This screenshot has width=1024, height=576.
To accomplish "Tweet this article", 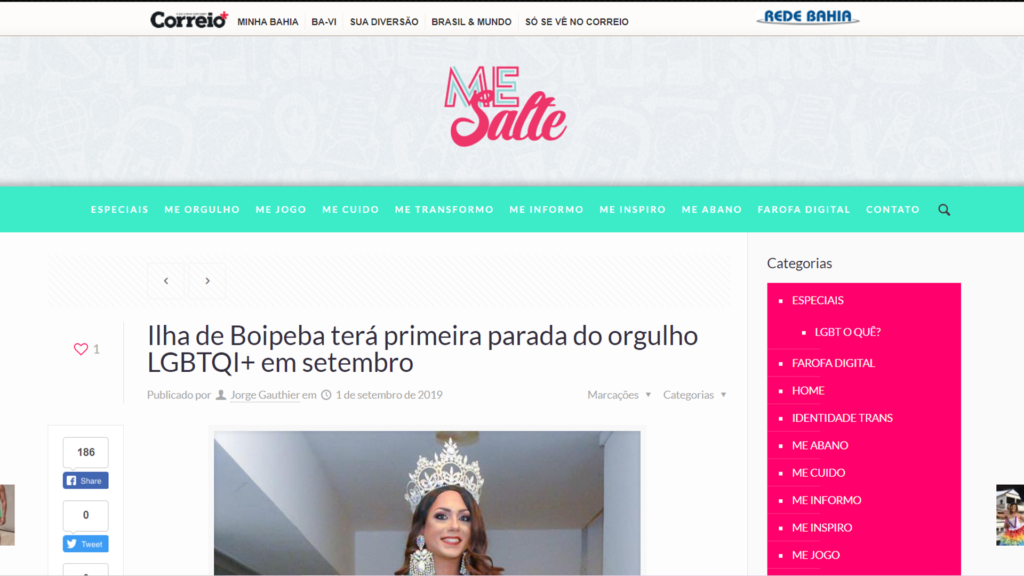I will tap(86, 544).
